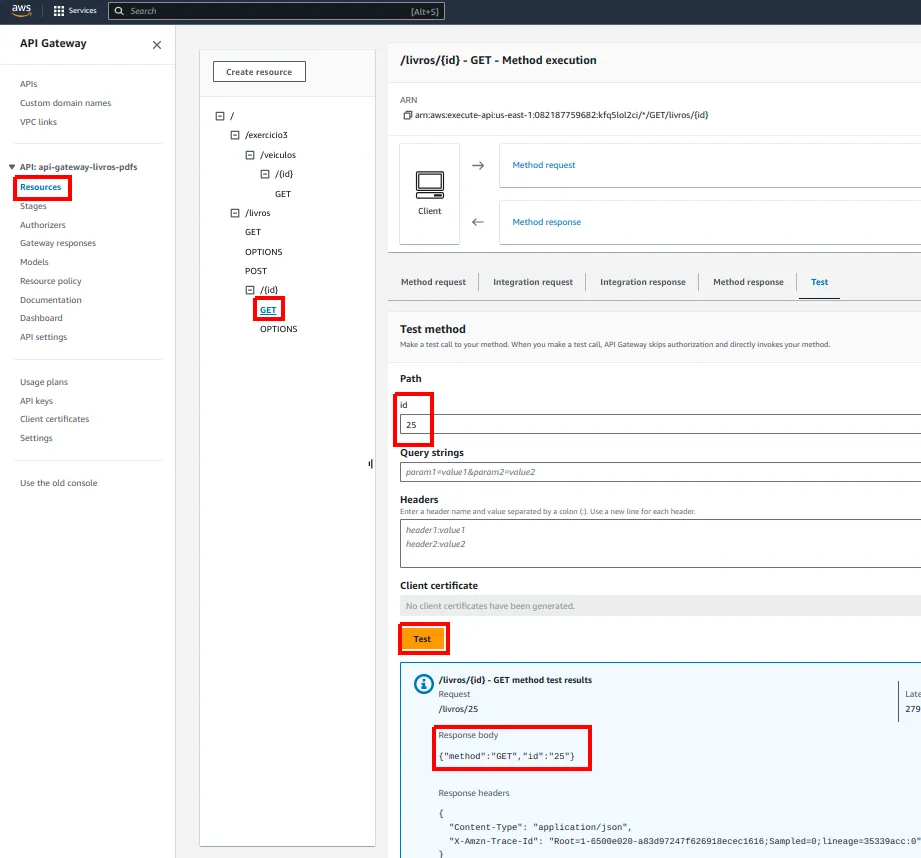The width and height of the screenshot is (921, 858).
Task: Select the /exercicio3 resource label
Action: [x=266, y=135]
